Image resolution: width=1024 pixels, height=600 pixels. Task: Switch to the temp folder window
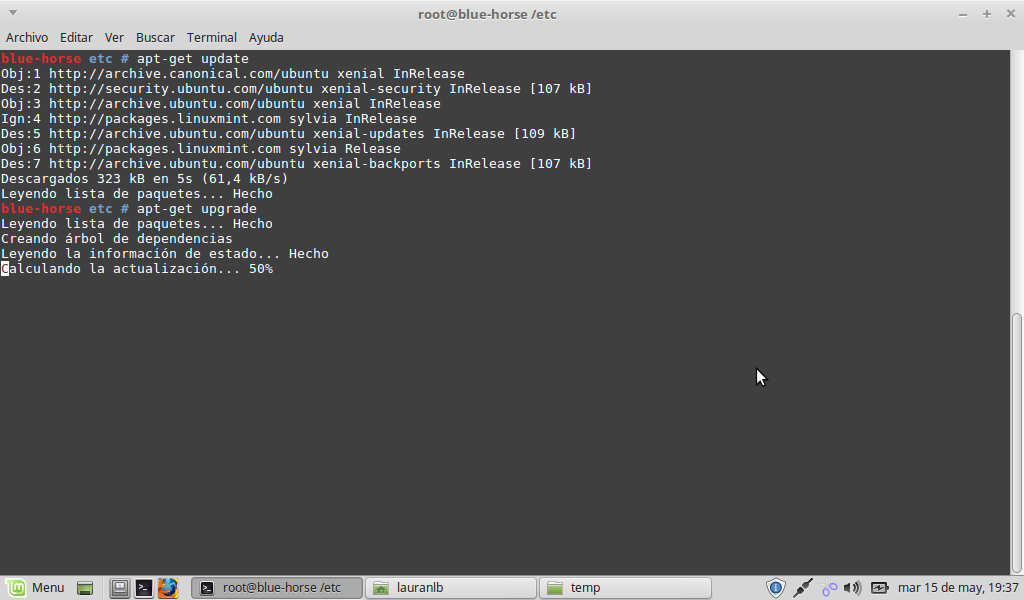pos(624,588)
